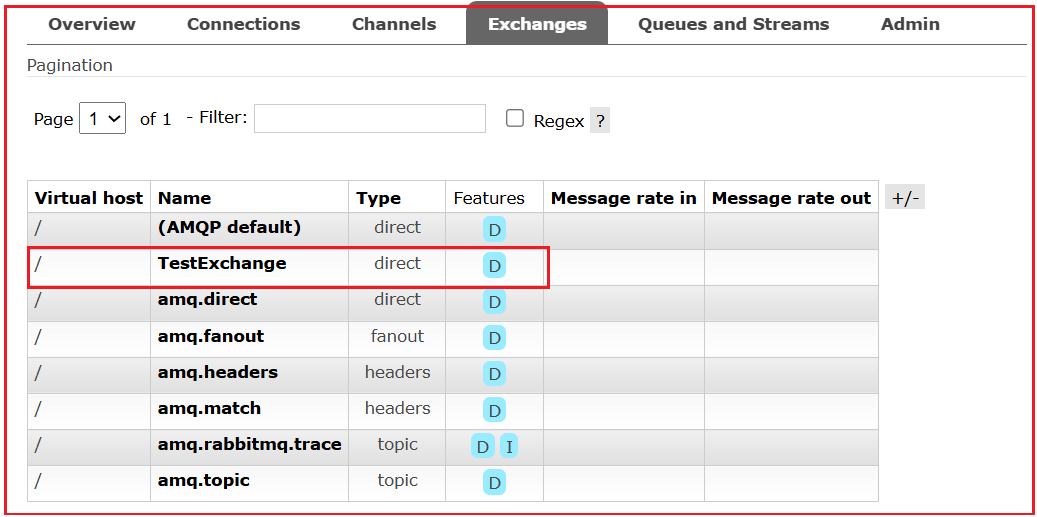The image size is (1037, 517).
Task: Open the Regex help question mark
Action: (x=600, y=121)
